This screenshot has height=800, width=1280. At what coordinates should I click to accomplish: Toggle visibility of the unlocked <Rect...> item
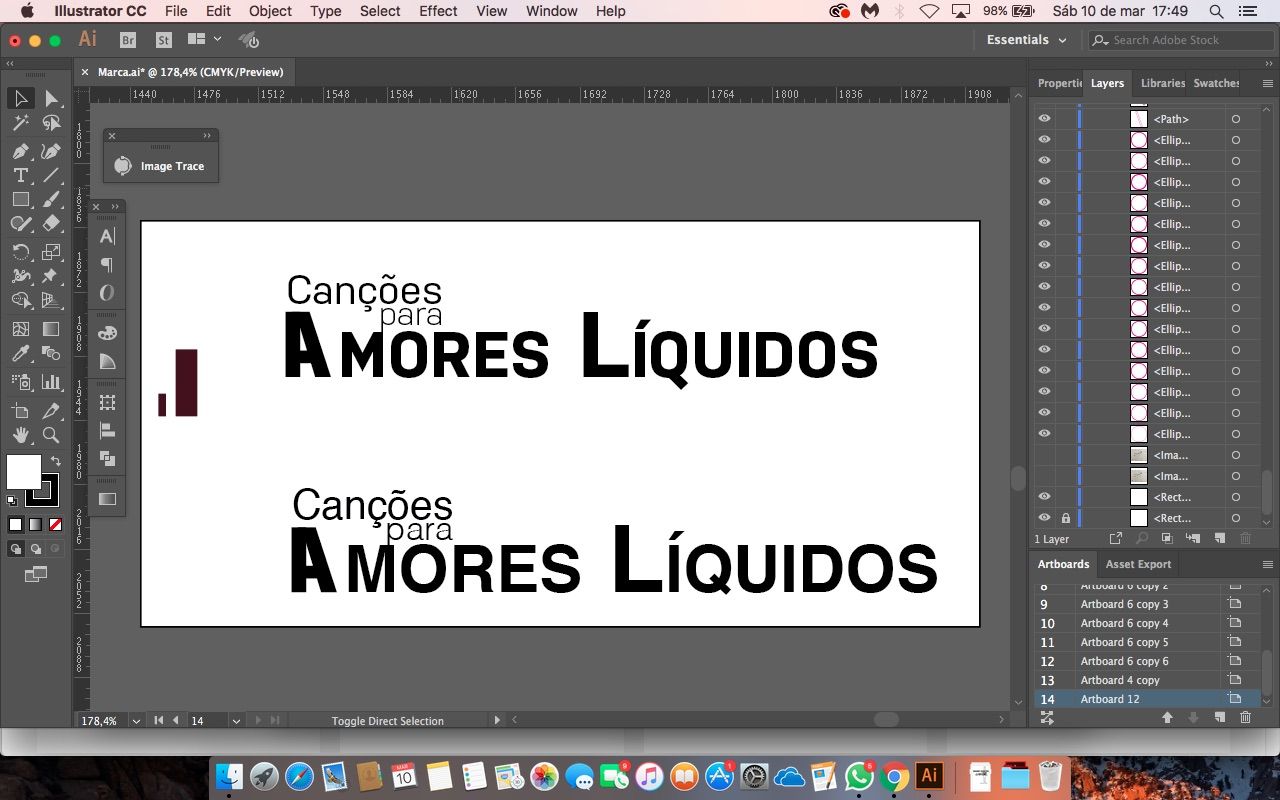pos(1044,497)
